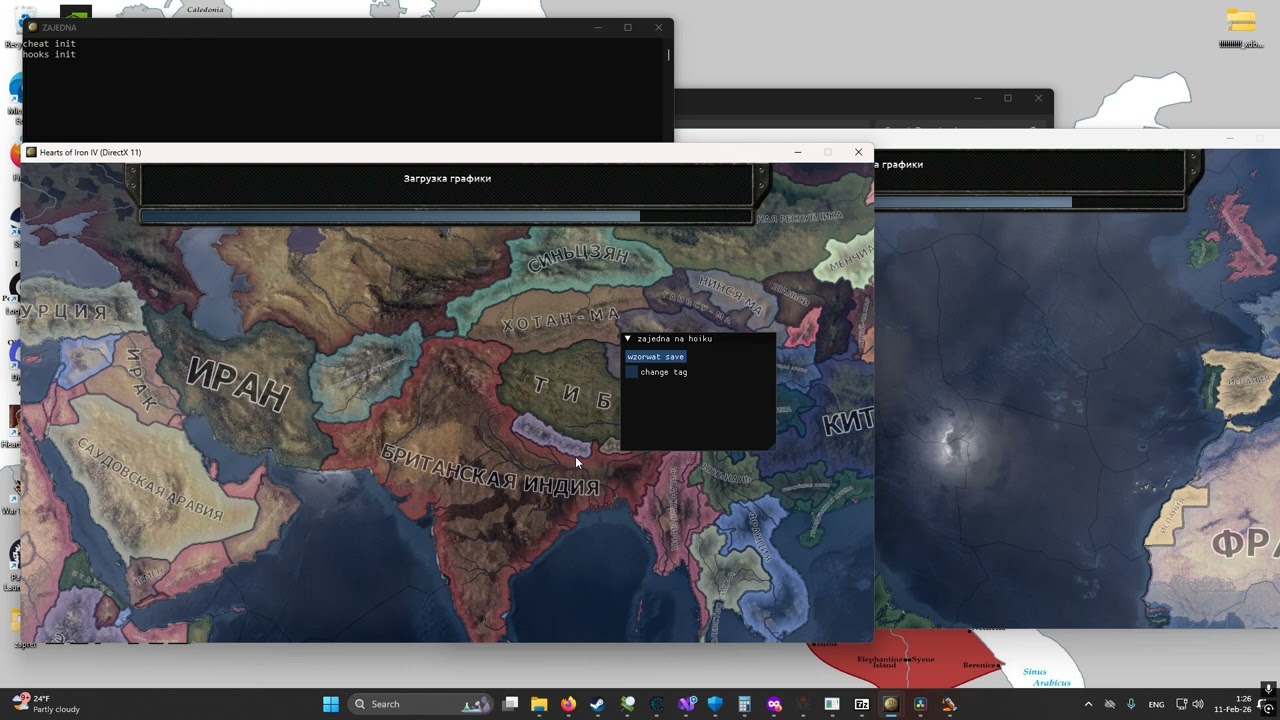Open the purple mask app in the taskbar
This screenshot has height=720, width=1280.
pos(774,704)
